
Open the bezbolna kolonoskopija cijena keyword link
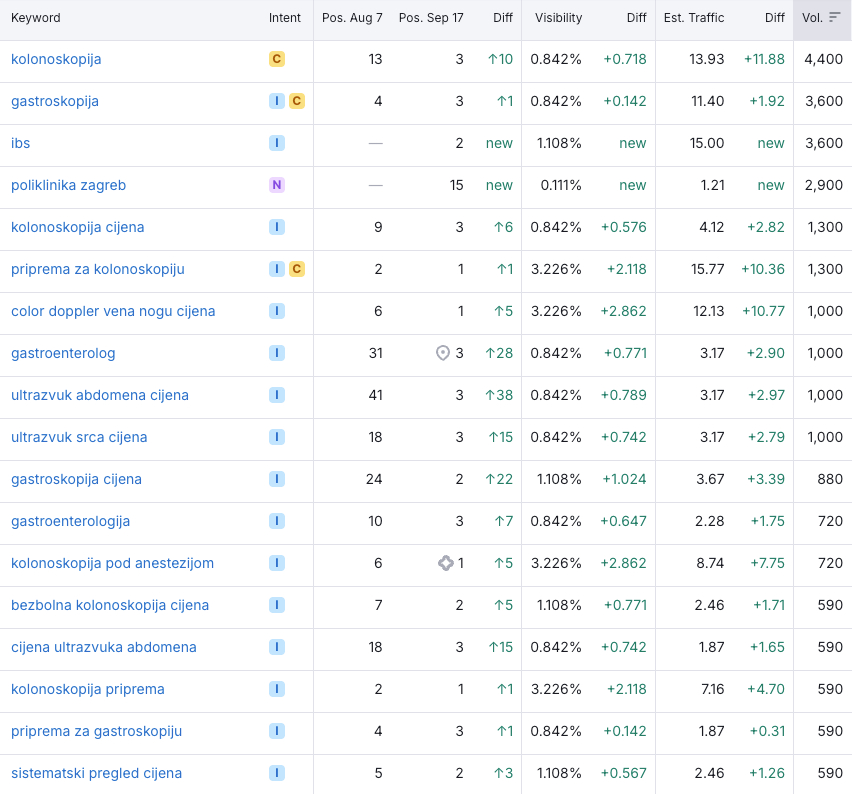[110, 605]
